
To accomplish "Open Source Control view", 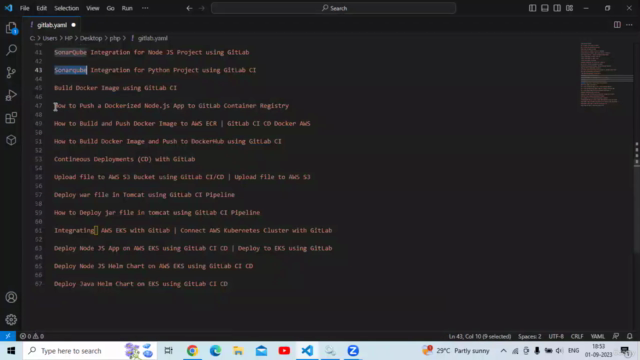I will click(11, 73).
